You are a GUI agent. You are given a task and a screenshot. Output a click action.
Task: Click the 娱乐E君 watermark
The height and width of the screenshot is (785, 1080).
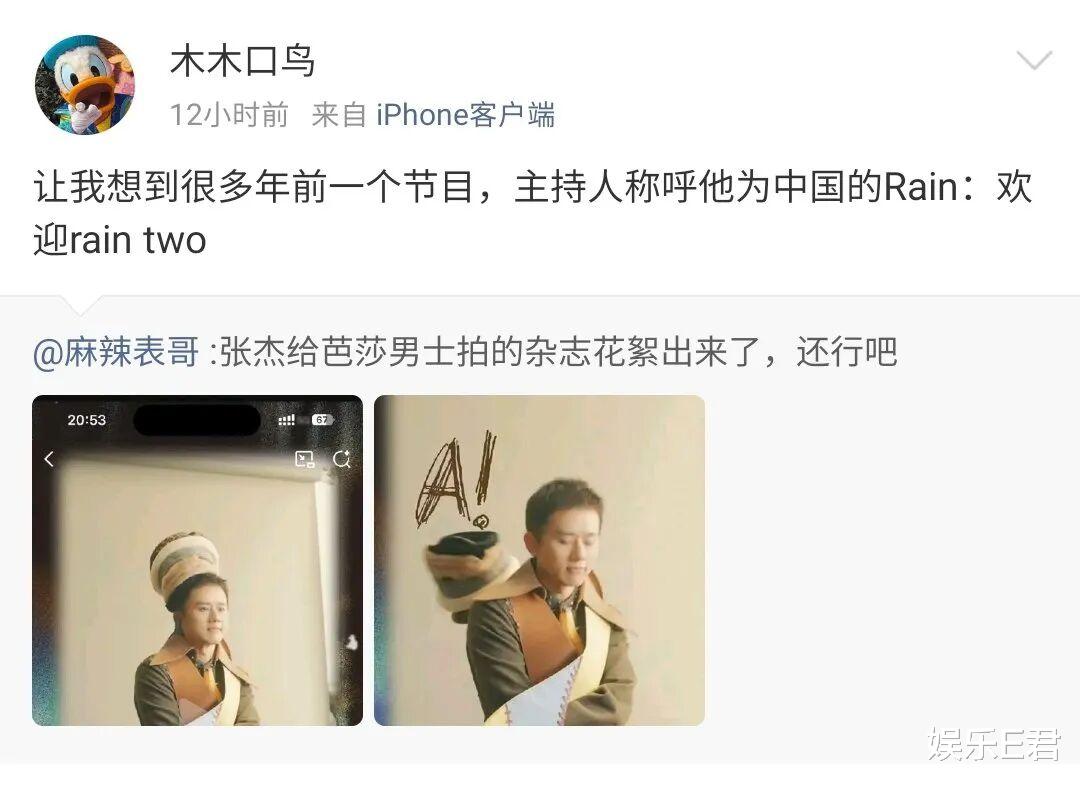click(994, 744)
